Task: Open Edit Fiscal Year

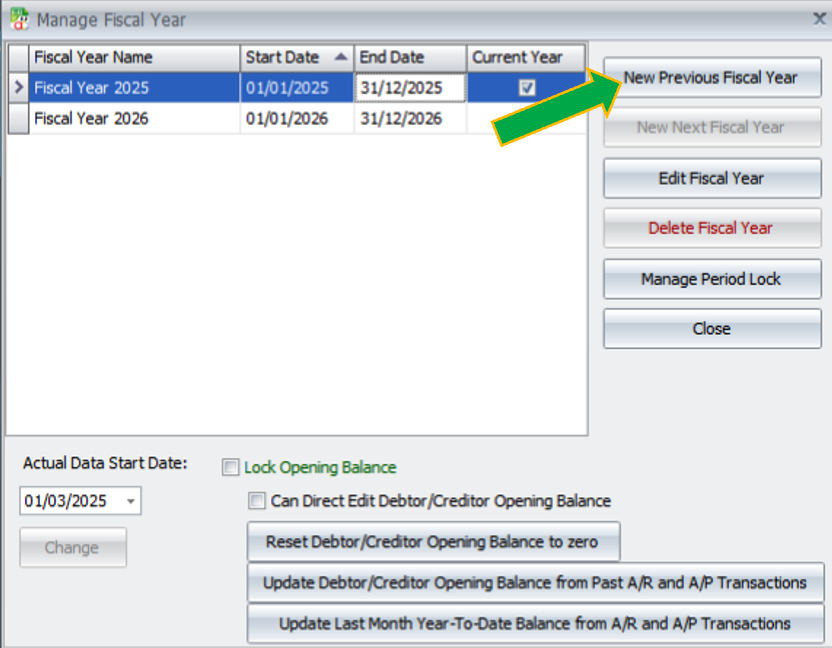Action: [711, 178]
